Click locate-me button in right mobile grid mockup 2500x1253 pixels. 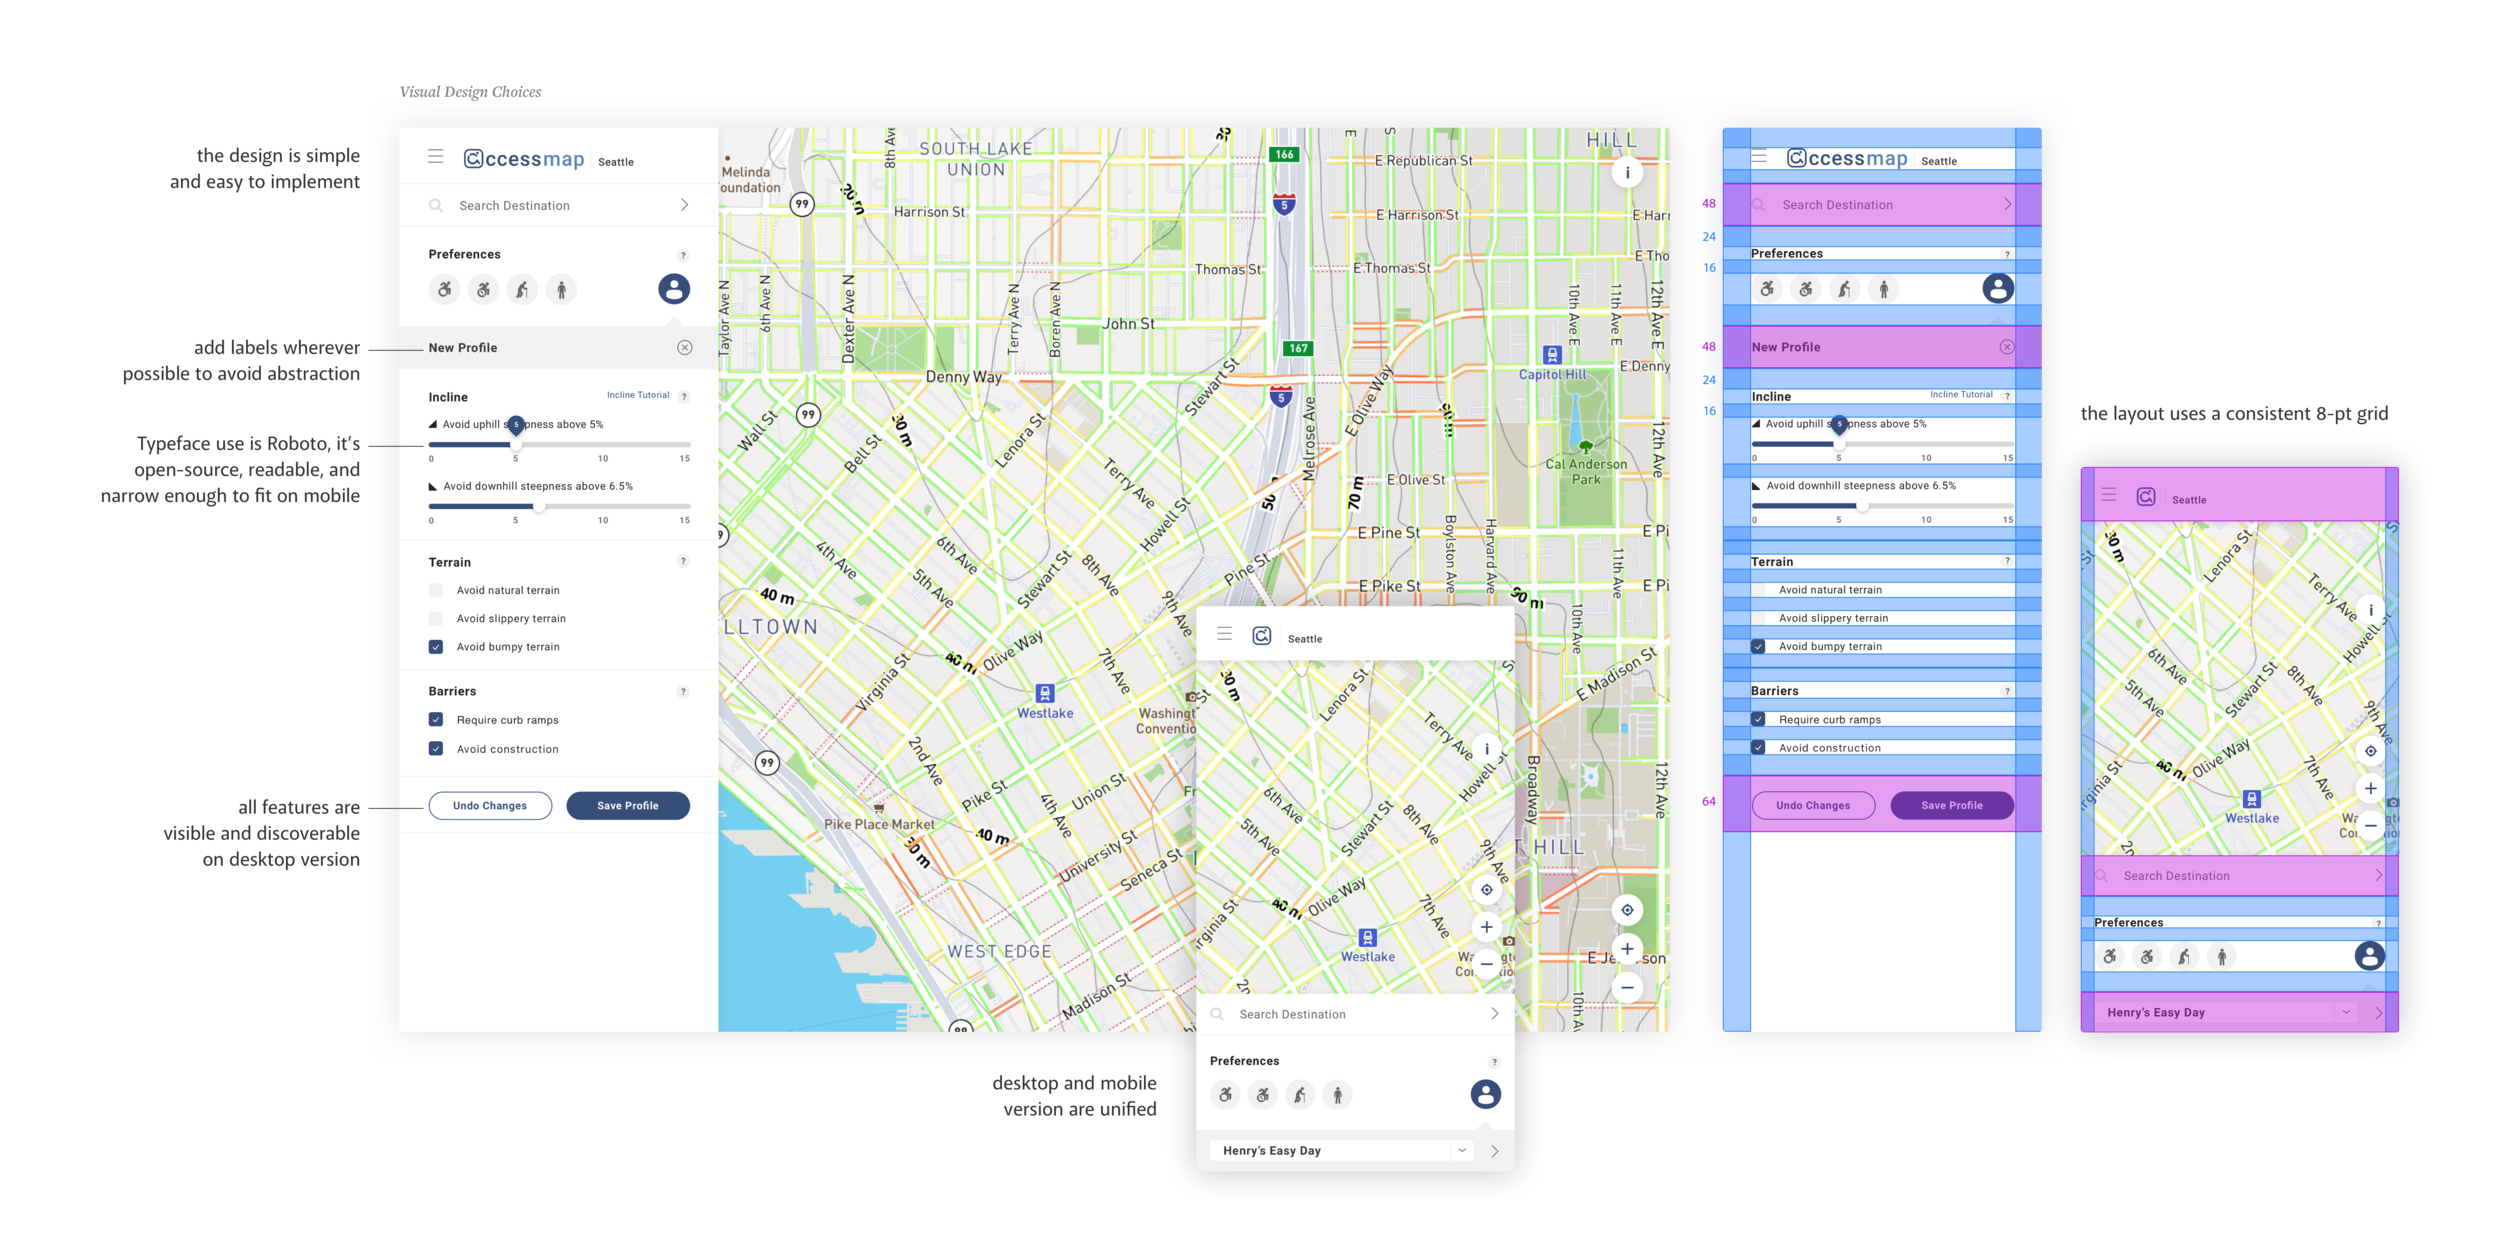pyautogui.click(x=2370, y=751)
